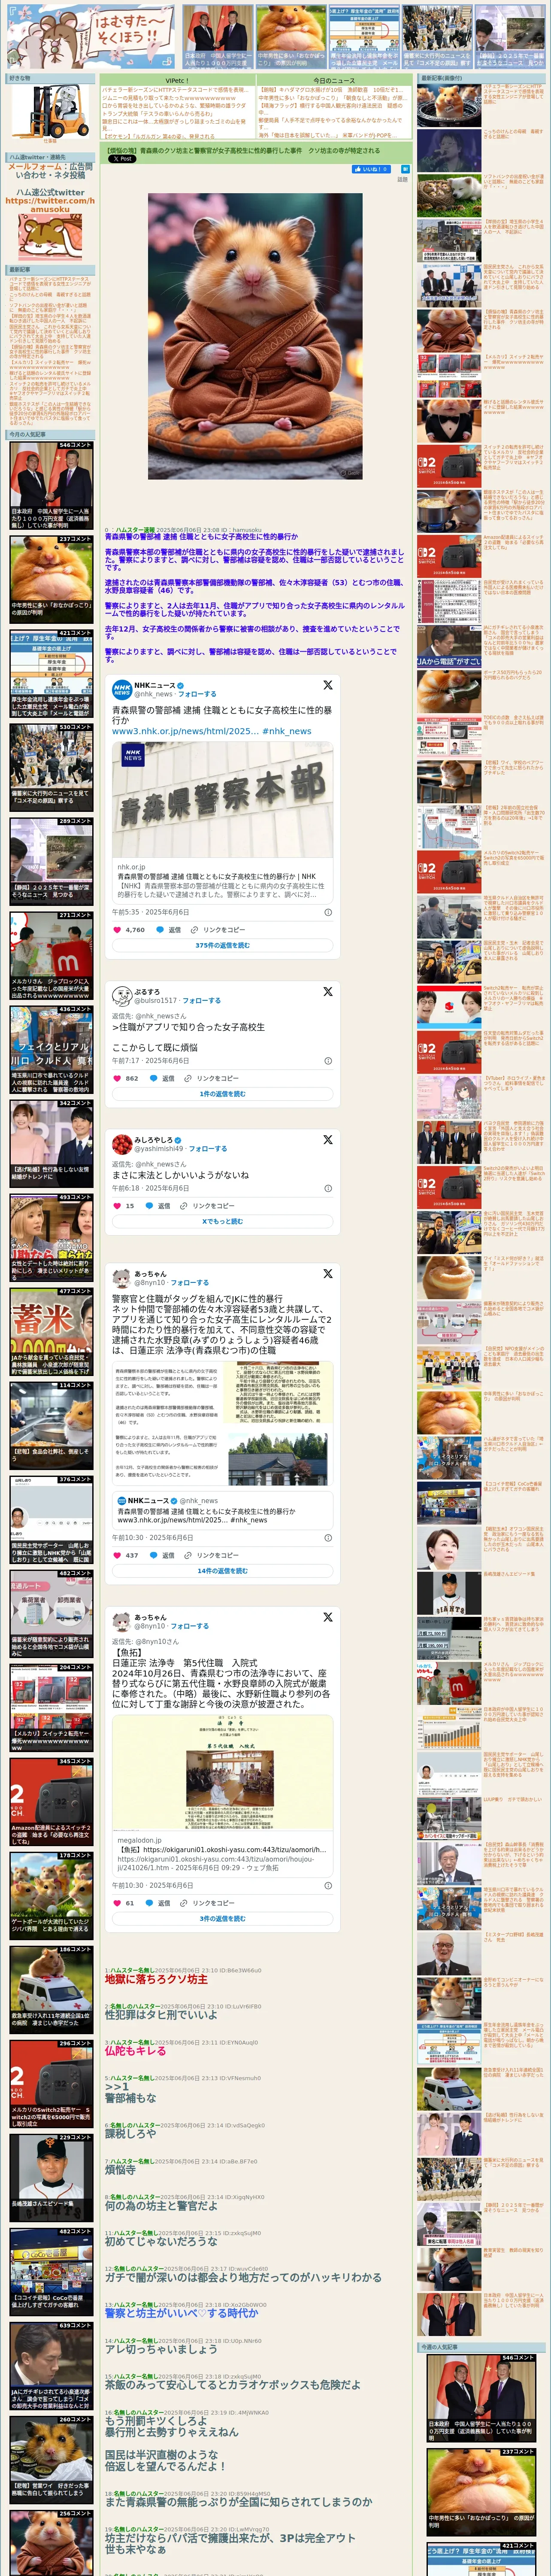
Task: Click the NHK NEWS avatar on first tweet
Action: [x=121, y=689]
